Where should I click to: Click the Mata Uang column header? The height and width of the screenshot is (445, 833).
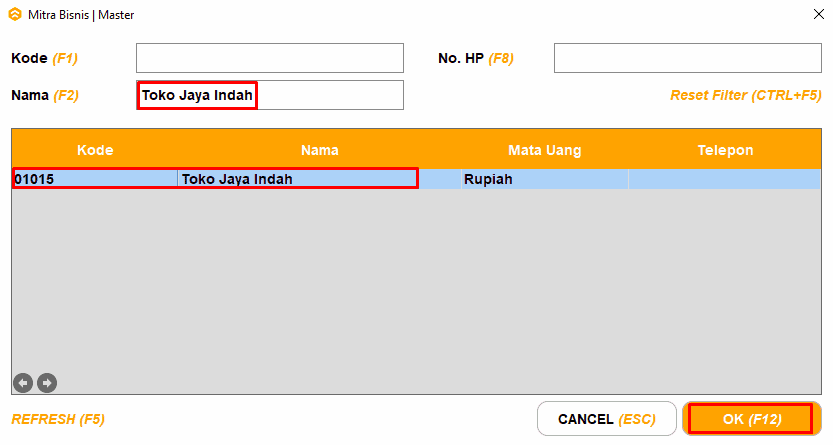coord(545,150)
